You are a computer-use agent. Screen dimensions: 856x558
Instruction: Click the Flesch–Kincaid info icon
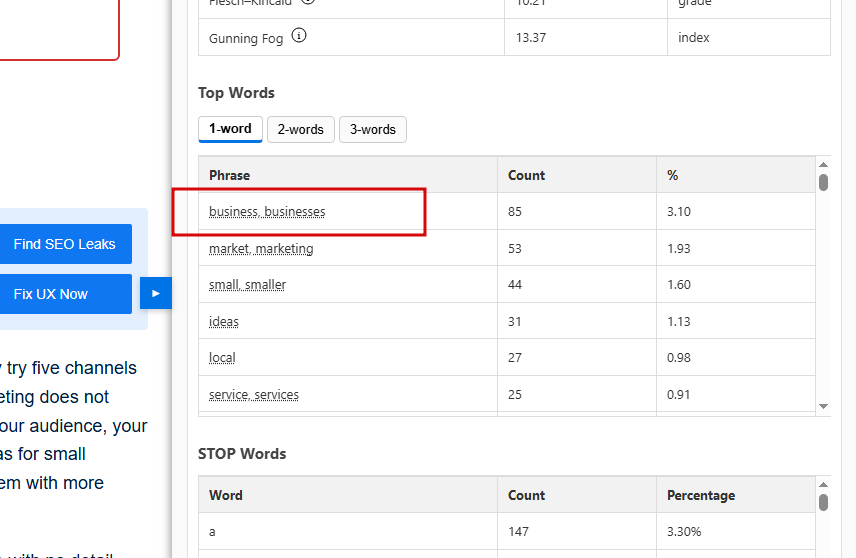pos(308,1)
